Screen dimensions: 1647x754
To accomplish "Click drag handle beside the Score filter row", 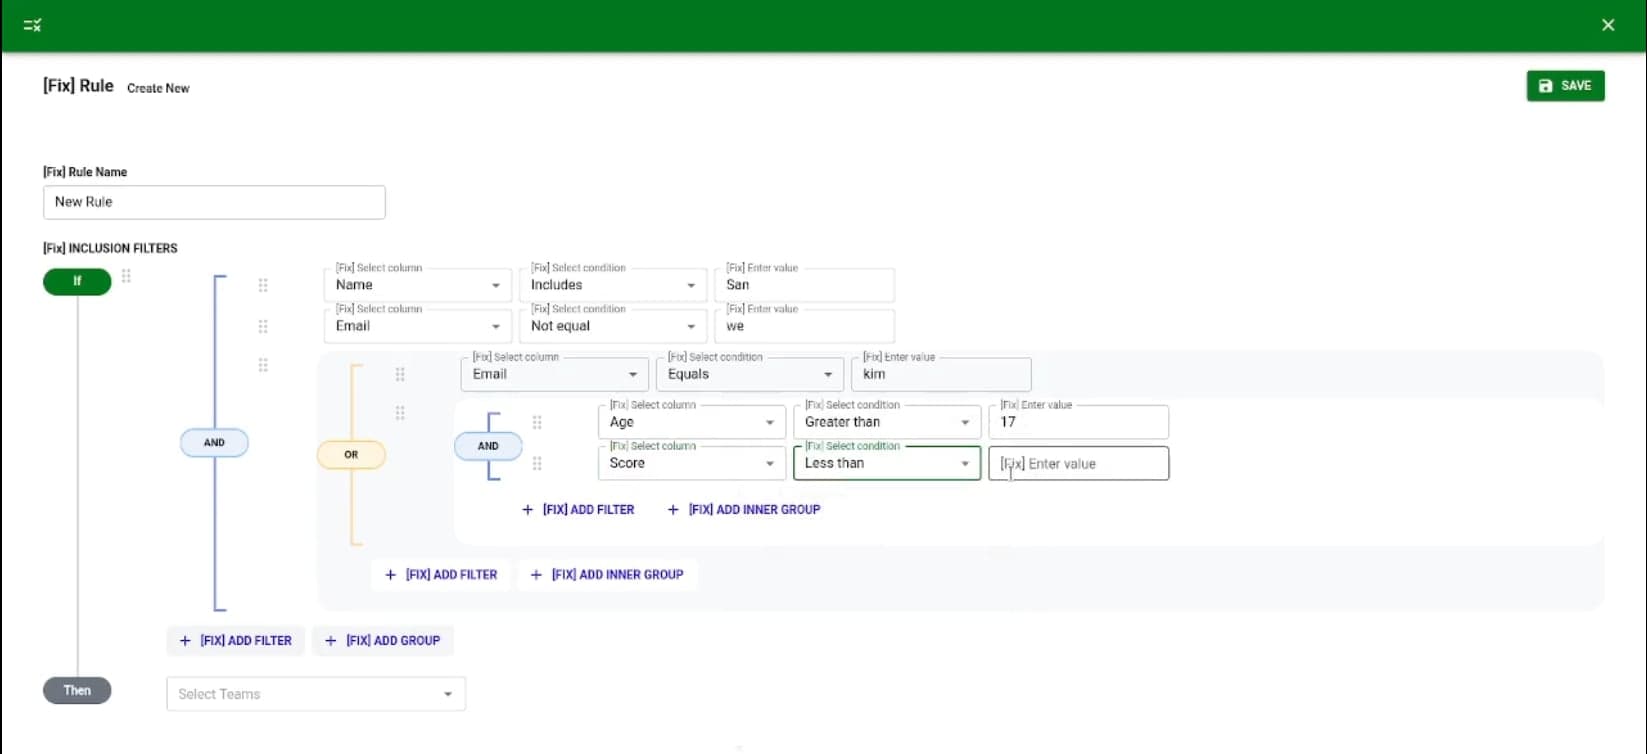I will click(x=537, y=463).
